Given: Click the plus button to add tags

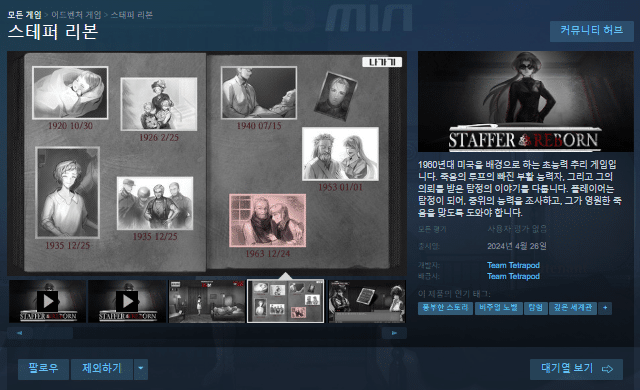Looking at the screenshot, I should coord(605,308).
